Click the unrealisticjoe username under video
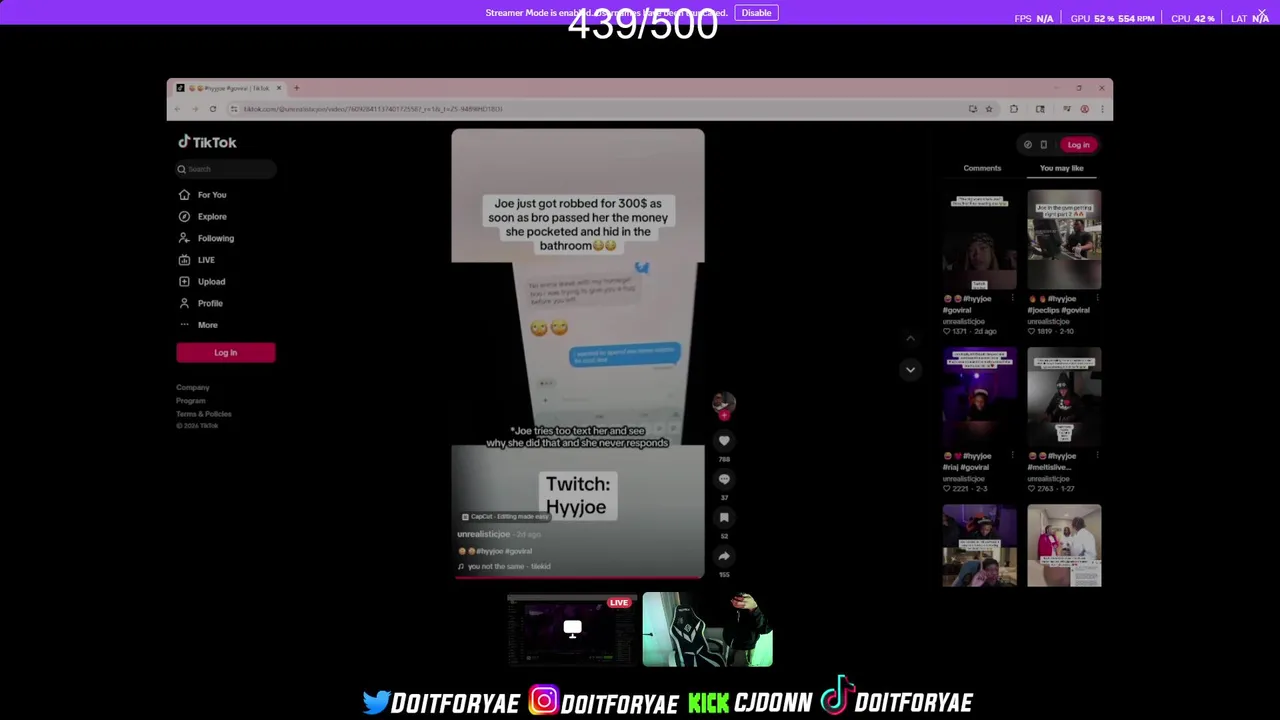This screenshot has width=1280, height=720. tap(483, 534)
